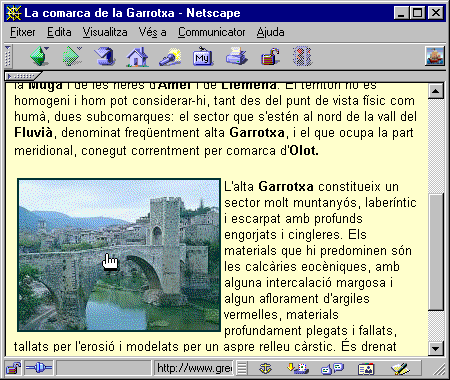
Task: Go to the Home page
Action: 137,56
